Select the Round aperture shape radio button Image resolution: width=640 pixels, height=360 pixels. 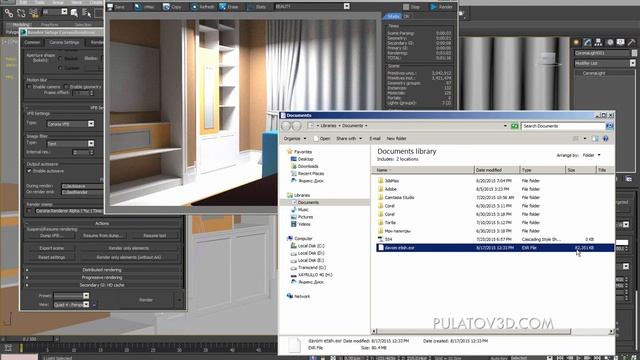pos(60,58)
